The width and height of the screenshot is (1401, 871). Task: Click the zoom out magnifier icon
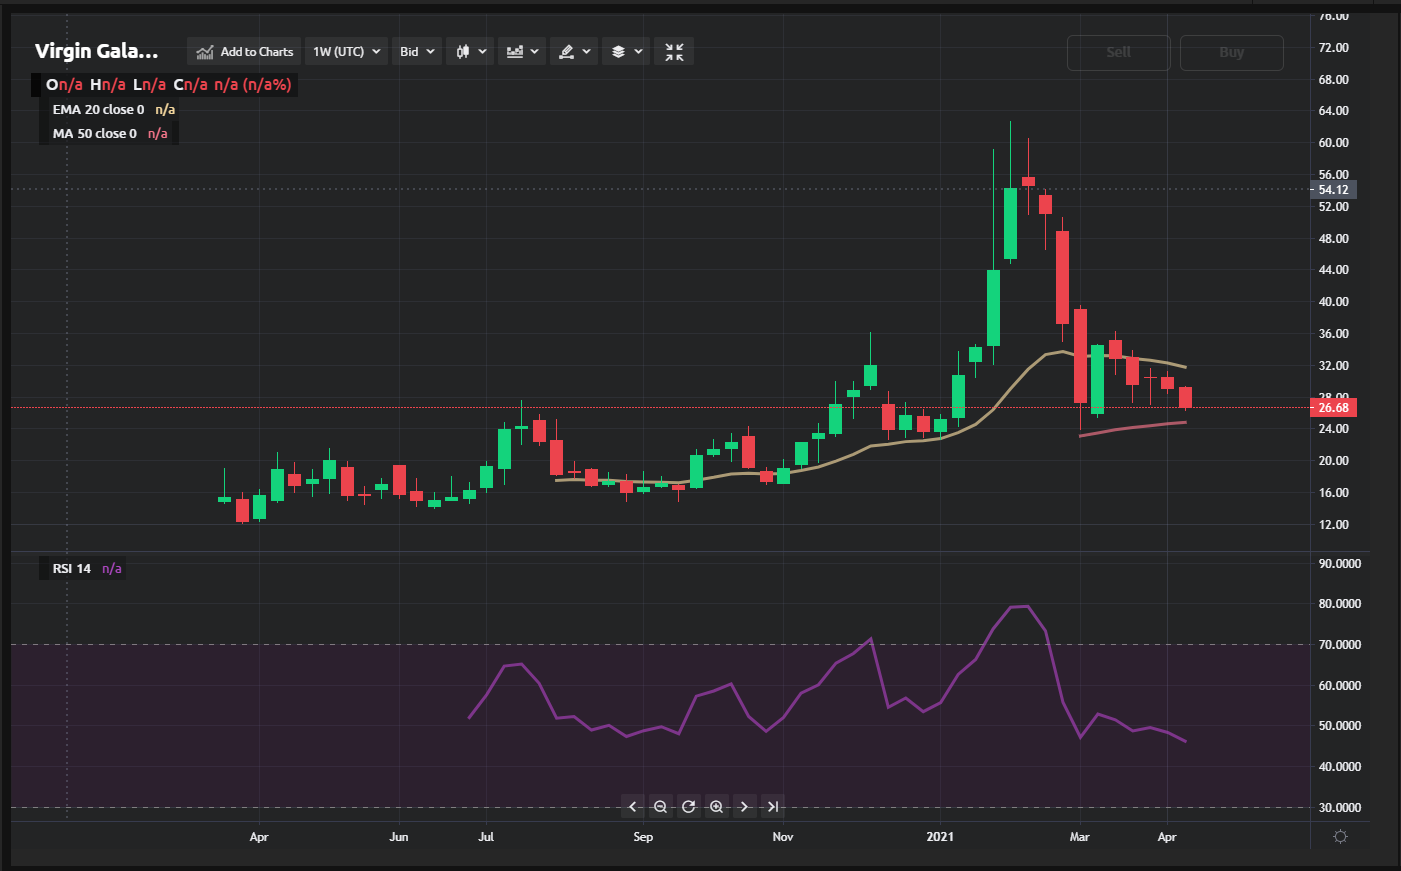pos(660,807)
